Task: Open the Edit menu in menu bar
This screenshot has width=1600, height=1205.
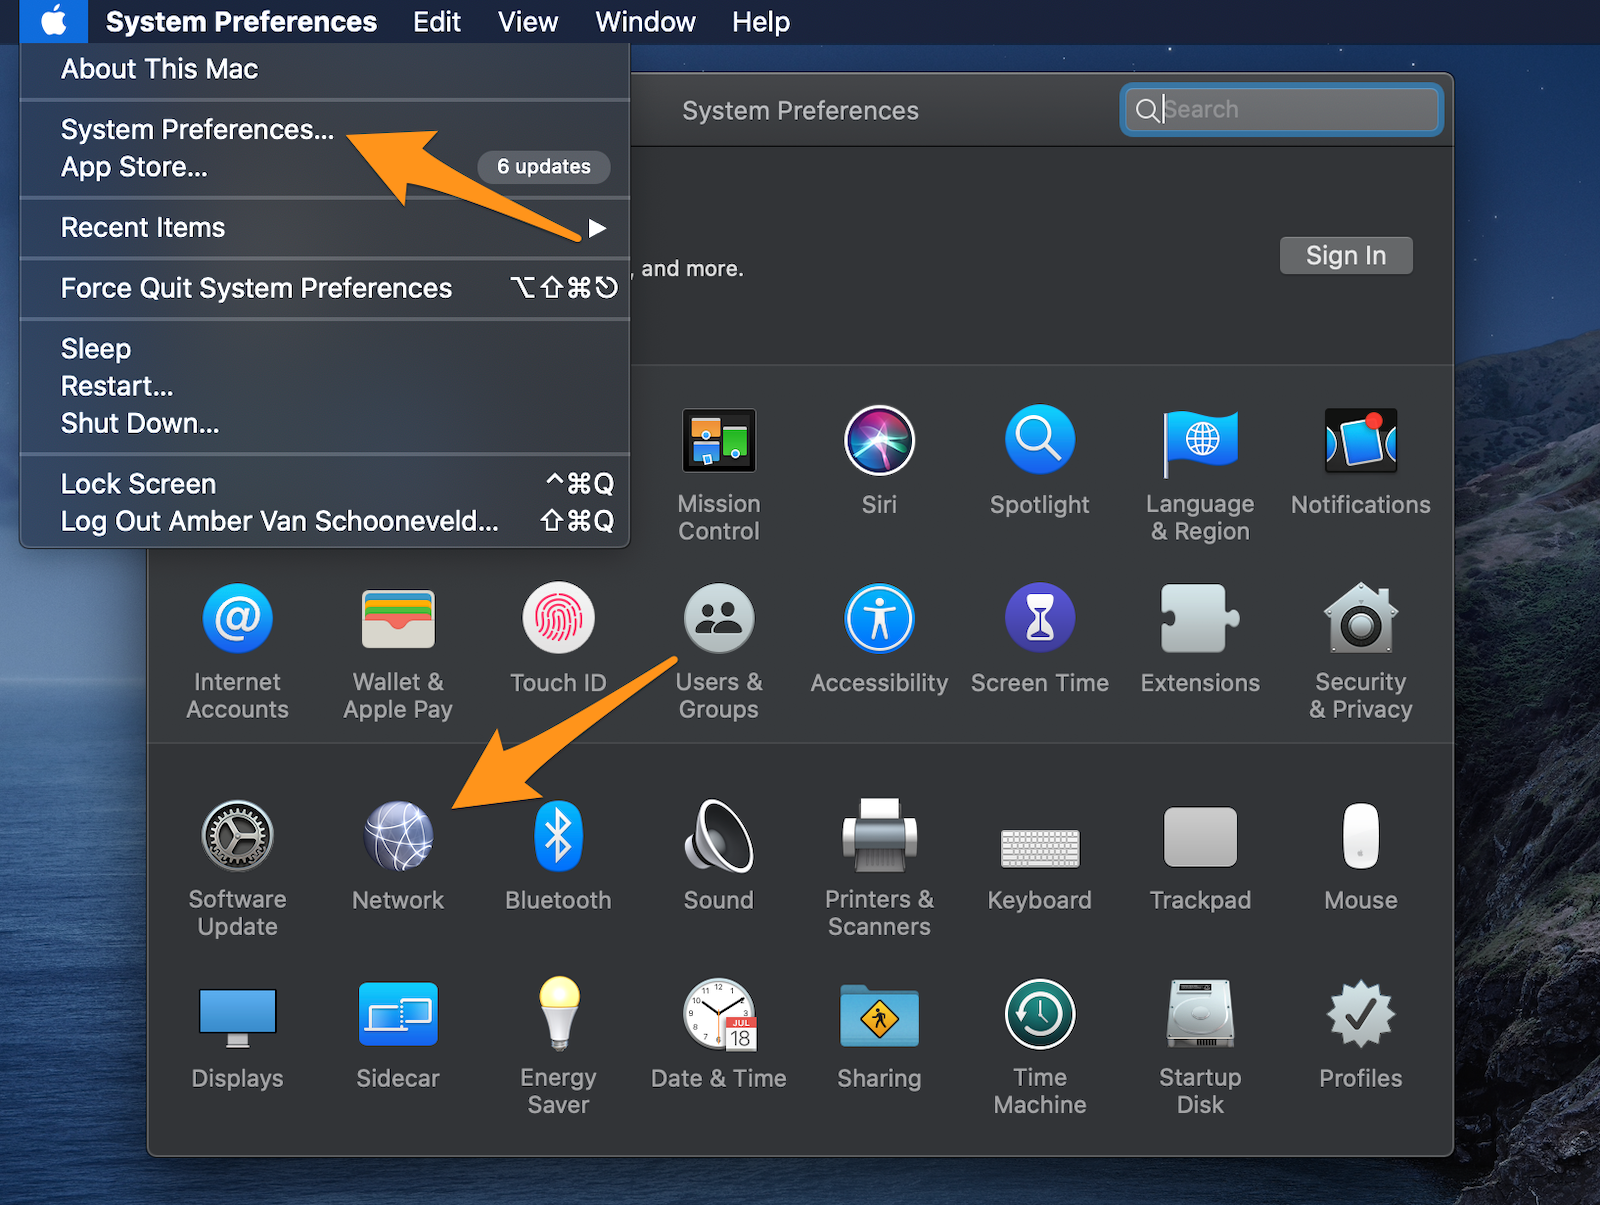Action: tap(437, 21)
